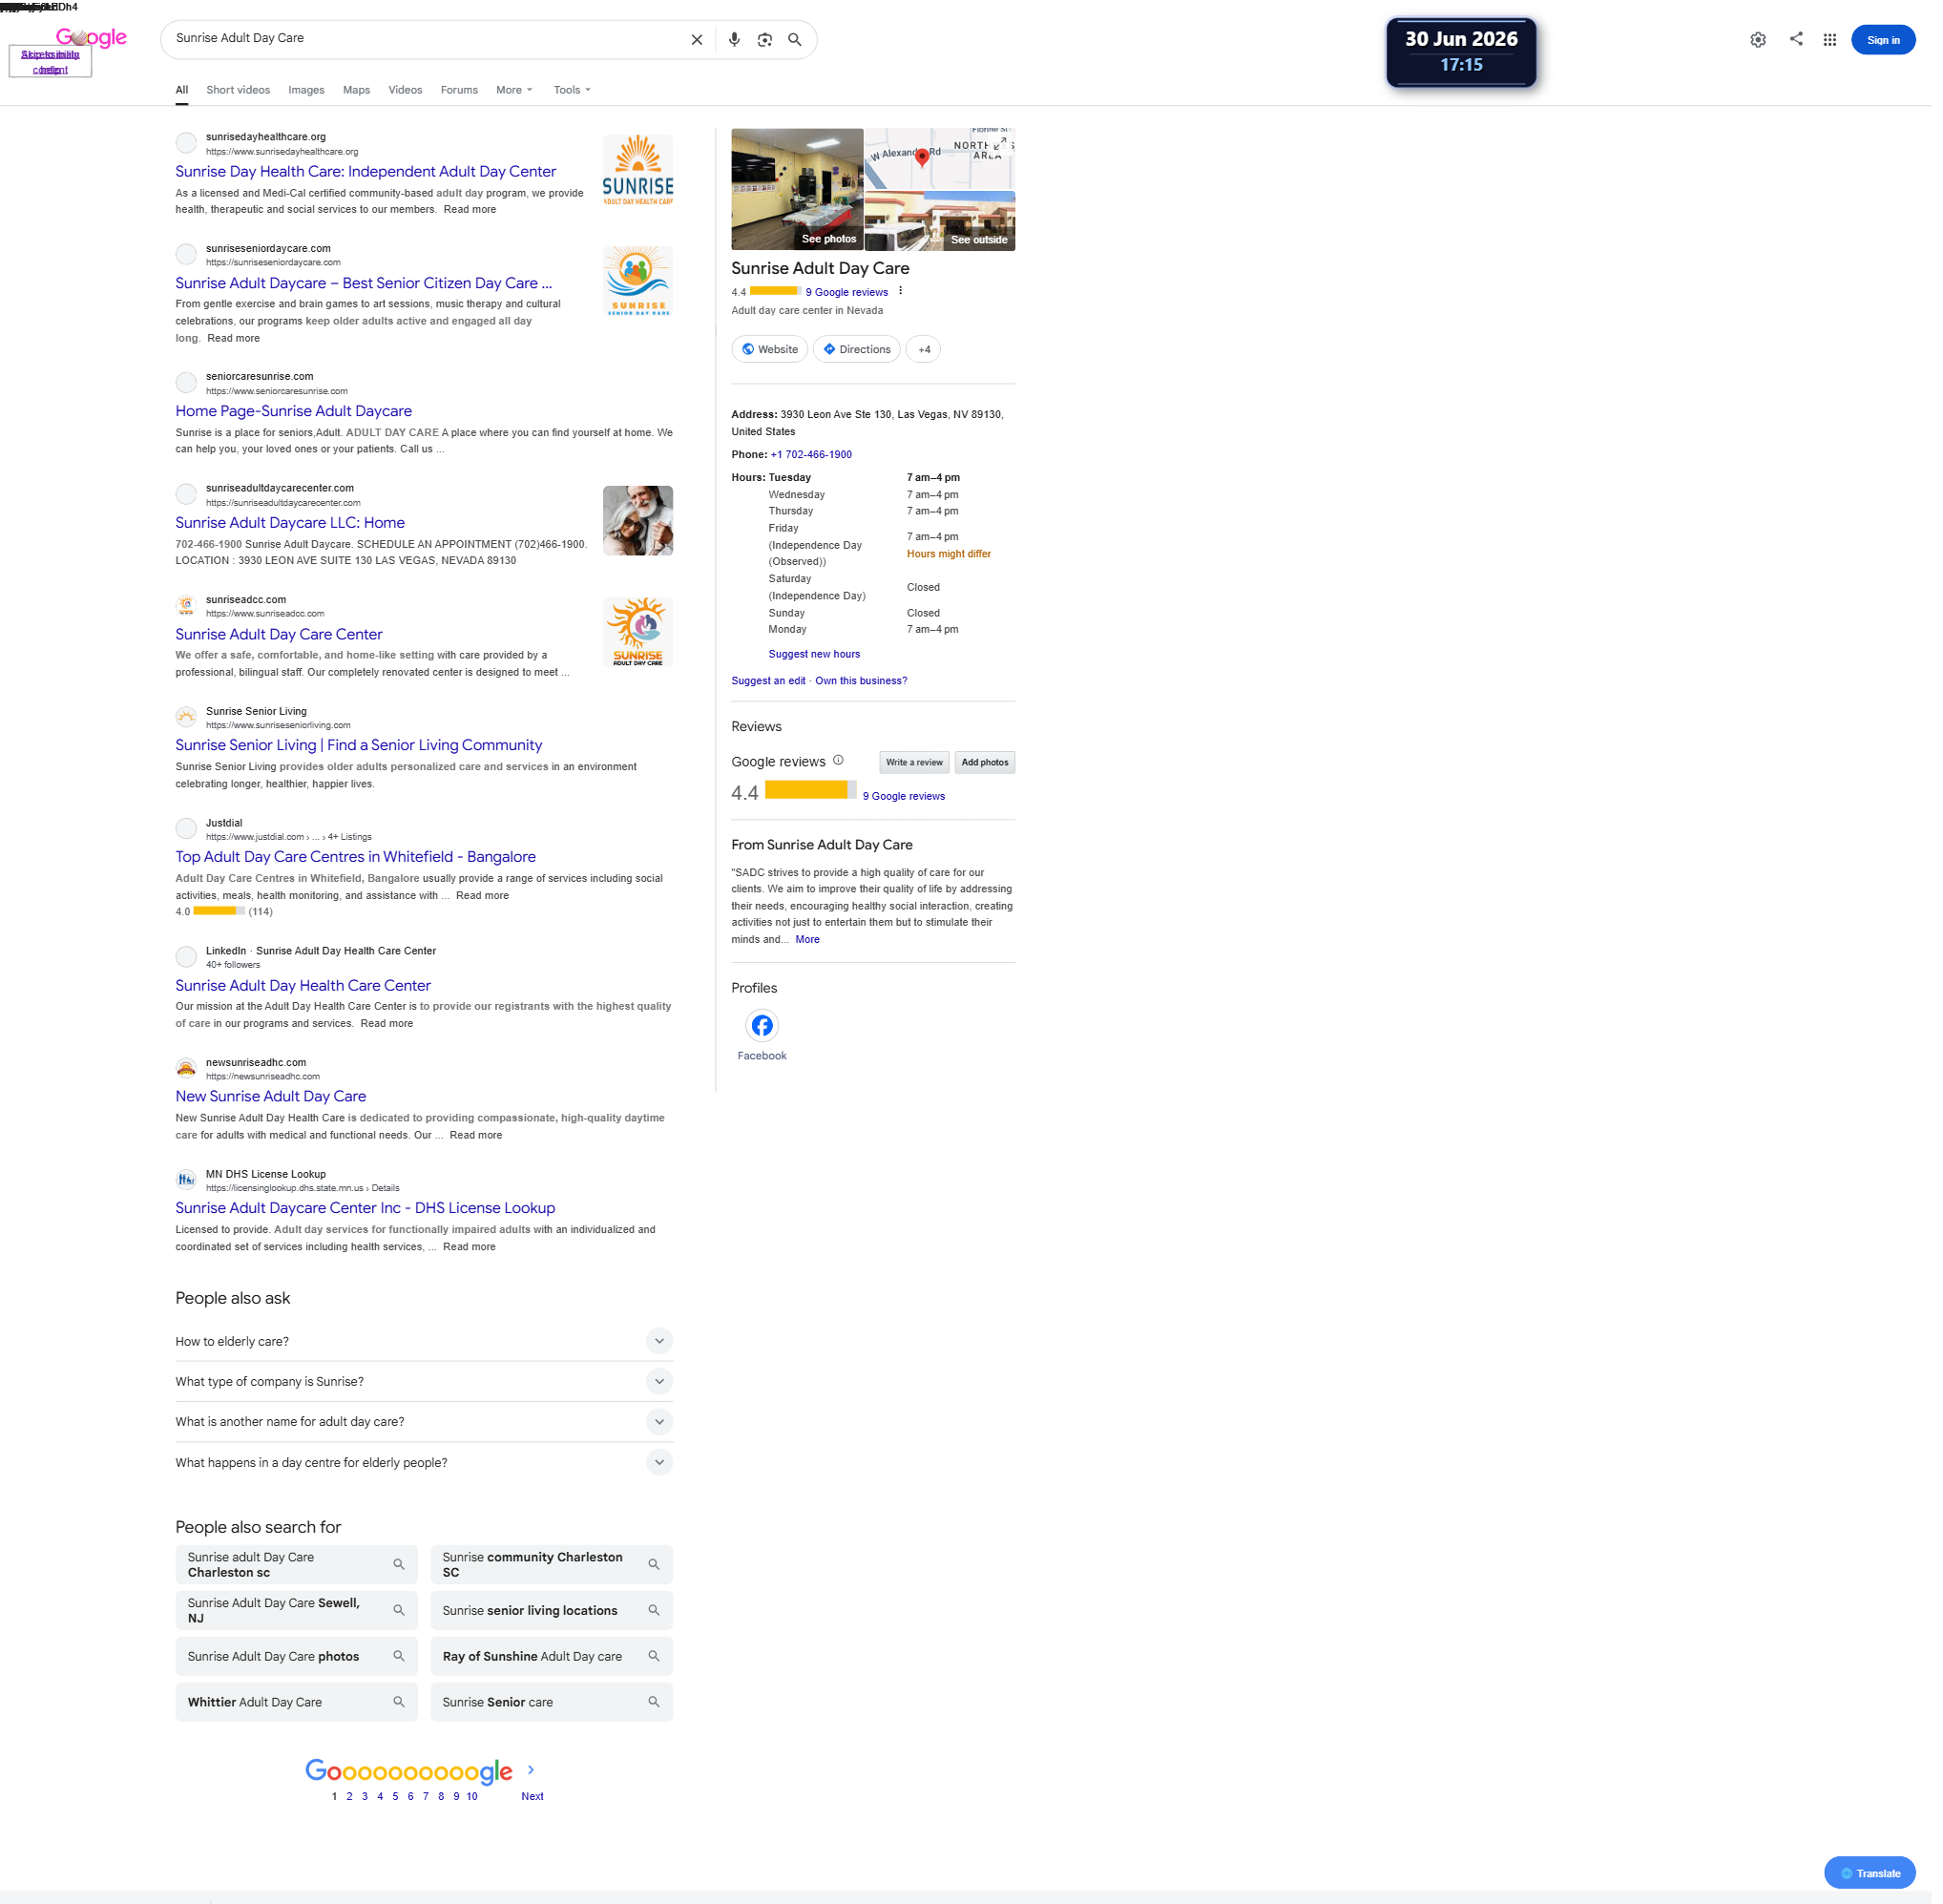Start voice search with the microphone icon
Viewport: 1943px width, 1904px height.
coord(734,40)
